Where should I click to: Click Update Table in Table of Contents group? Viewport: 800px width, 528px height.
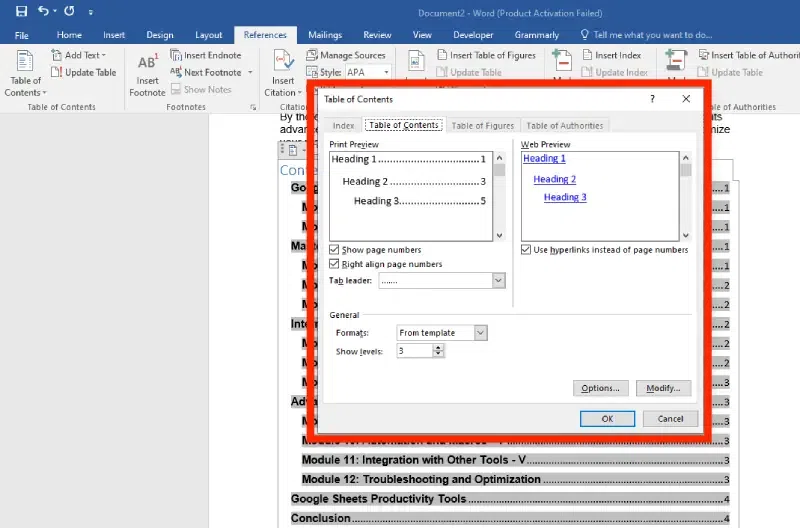coord(84,72)
